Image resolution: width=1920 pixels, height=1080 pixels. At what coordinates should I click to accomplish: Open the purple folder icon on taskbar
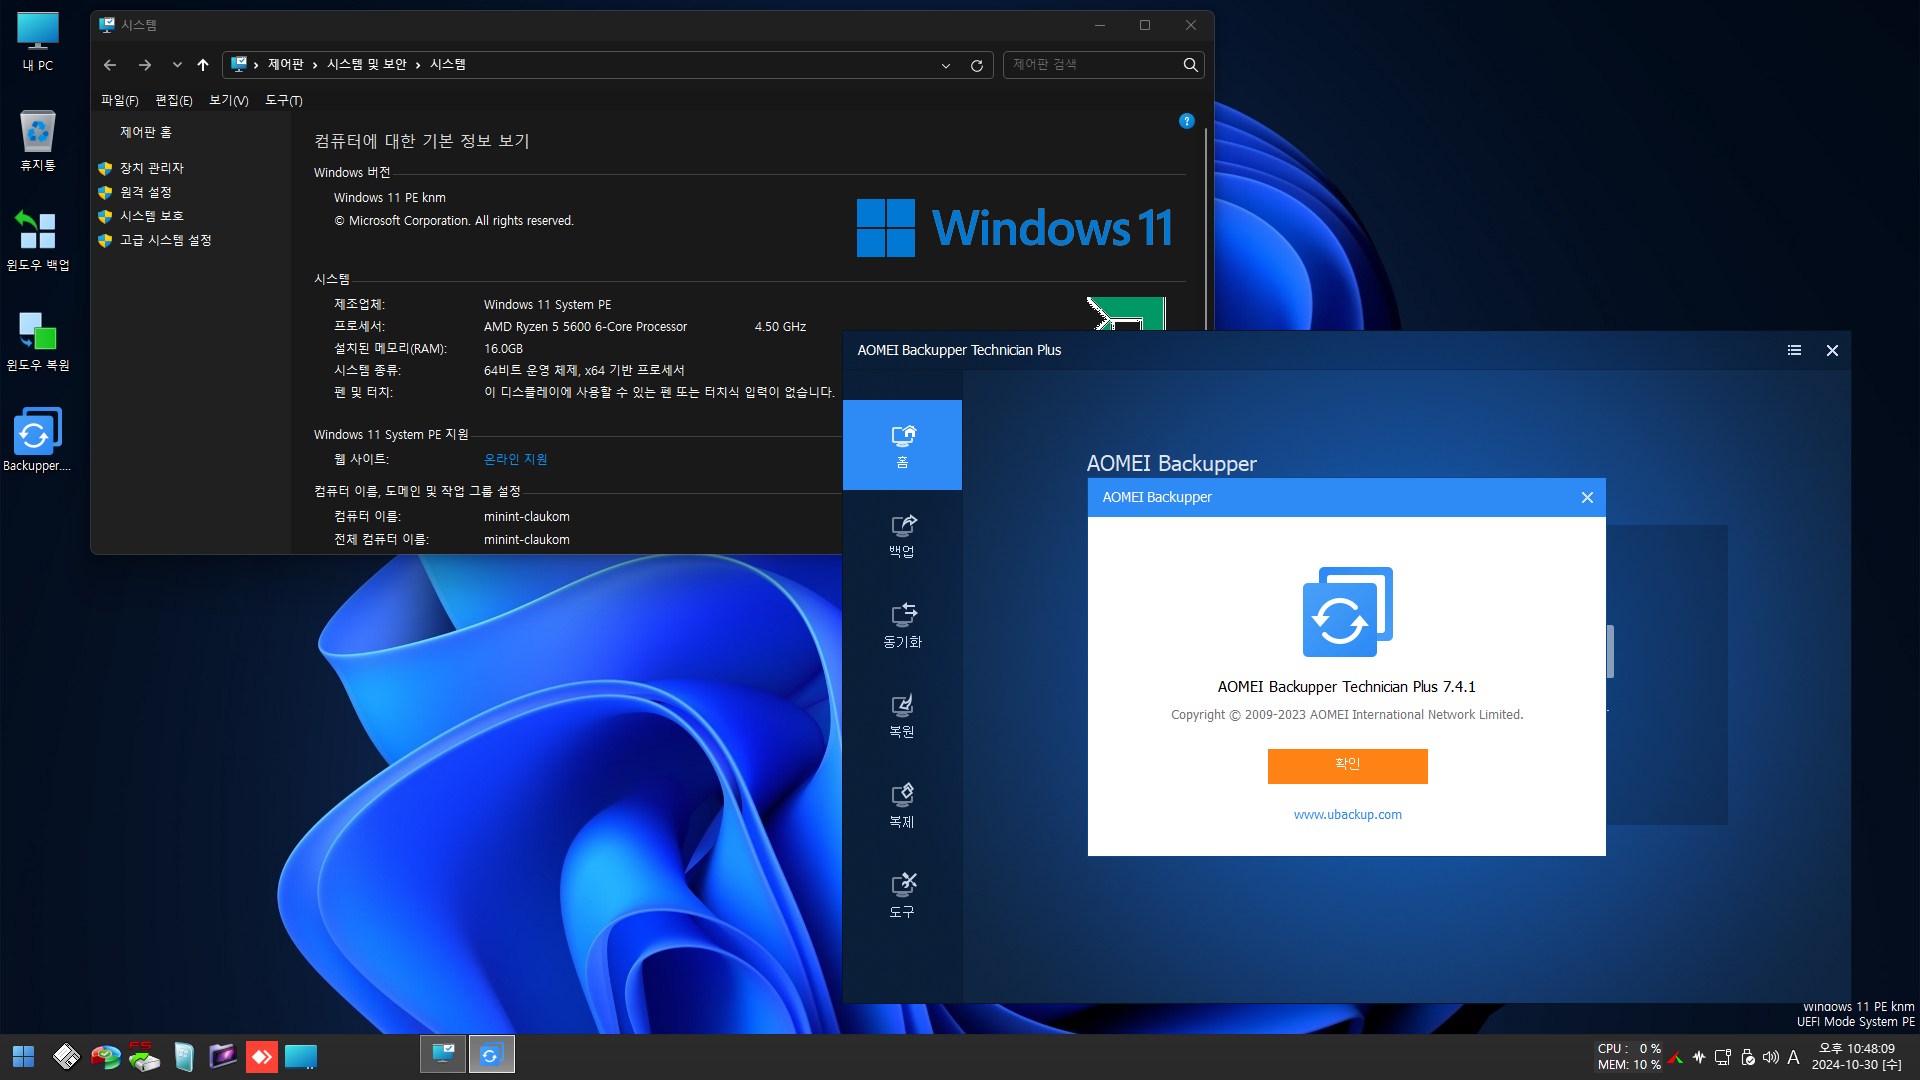point(222,1056)
